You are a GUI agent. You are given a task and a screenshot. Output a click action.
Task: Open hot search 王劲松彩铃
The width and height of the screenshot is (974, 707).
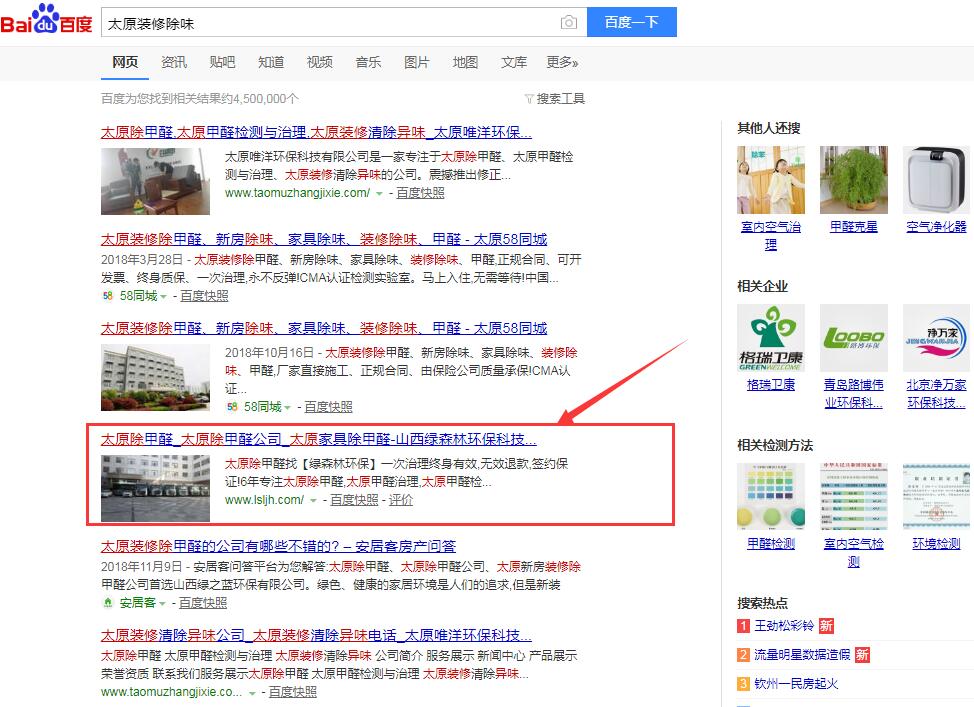[784, 626]
